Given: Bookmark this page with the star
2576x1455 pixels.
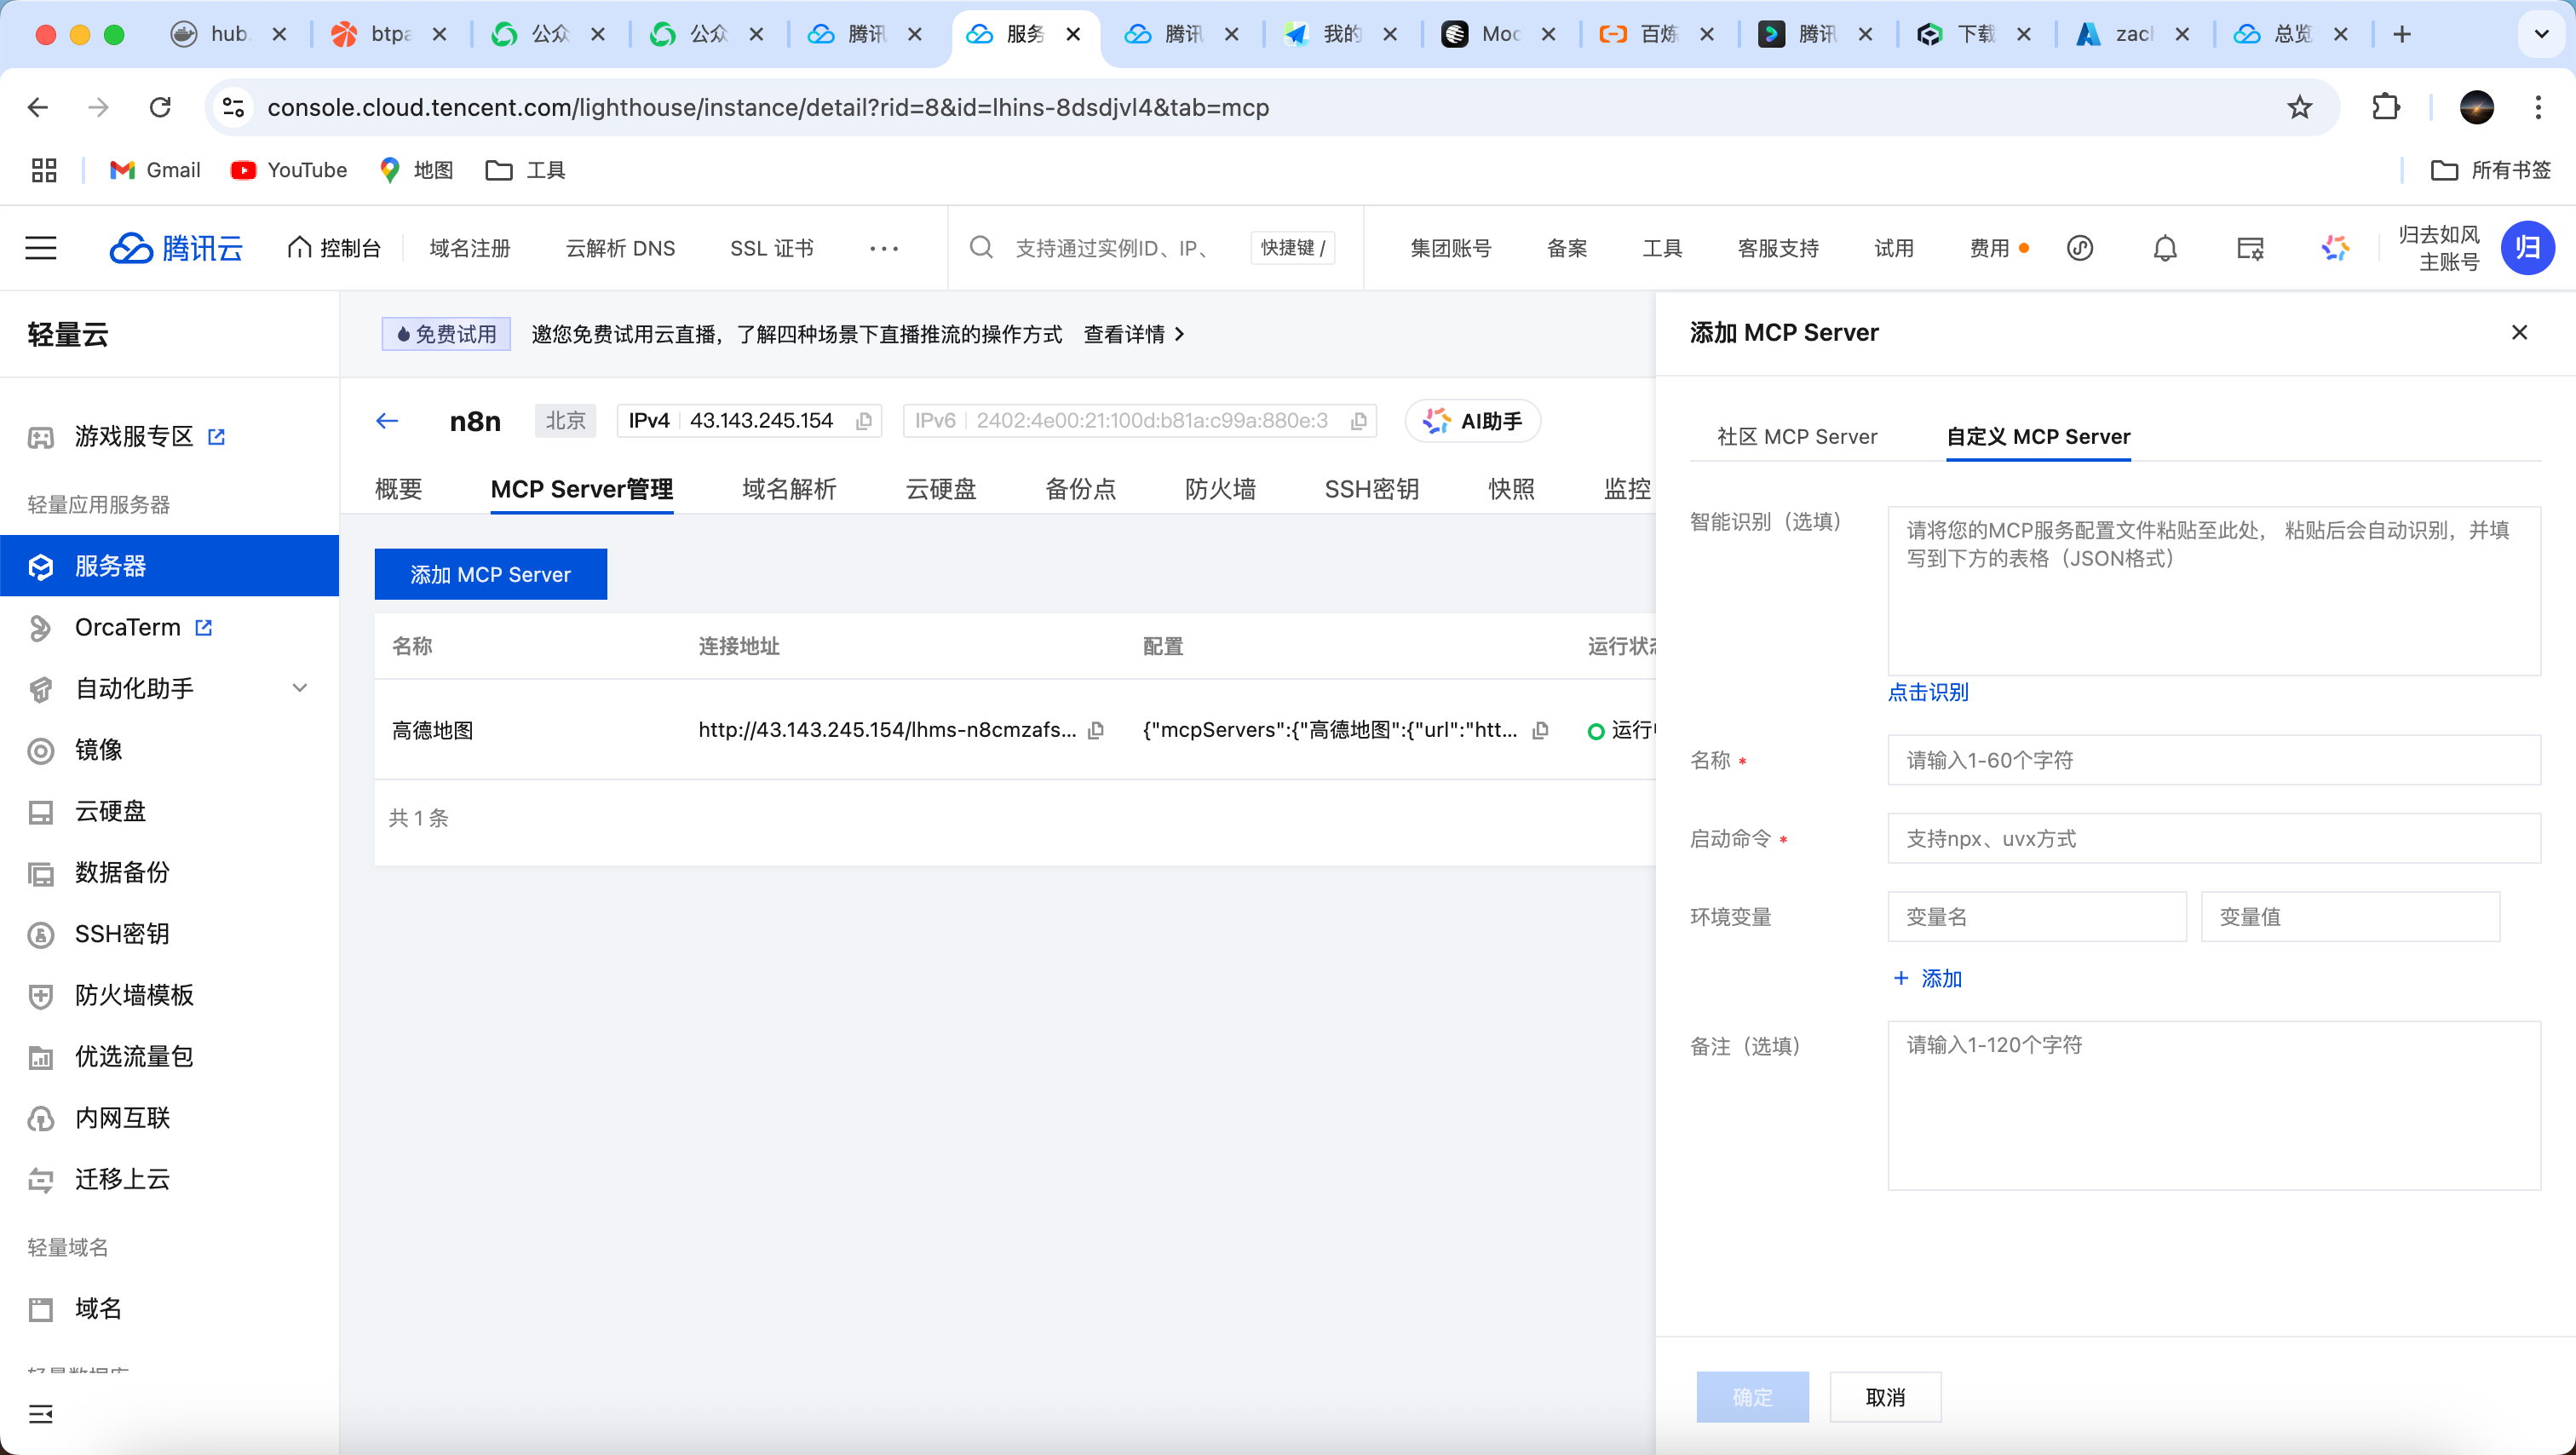Looking at the screenshot, I should [2299, 107].
